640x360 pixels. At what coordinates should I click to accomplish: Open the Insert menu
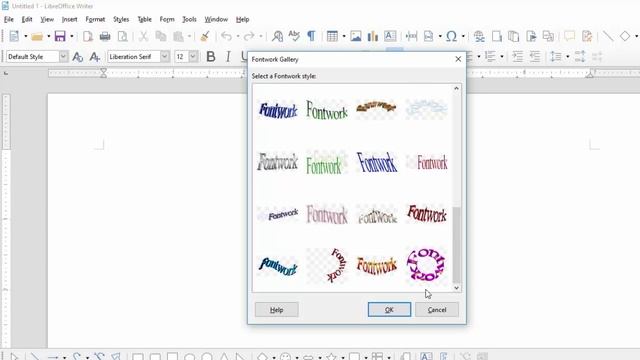[69, 19]
